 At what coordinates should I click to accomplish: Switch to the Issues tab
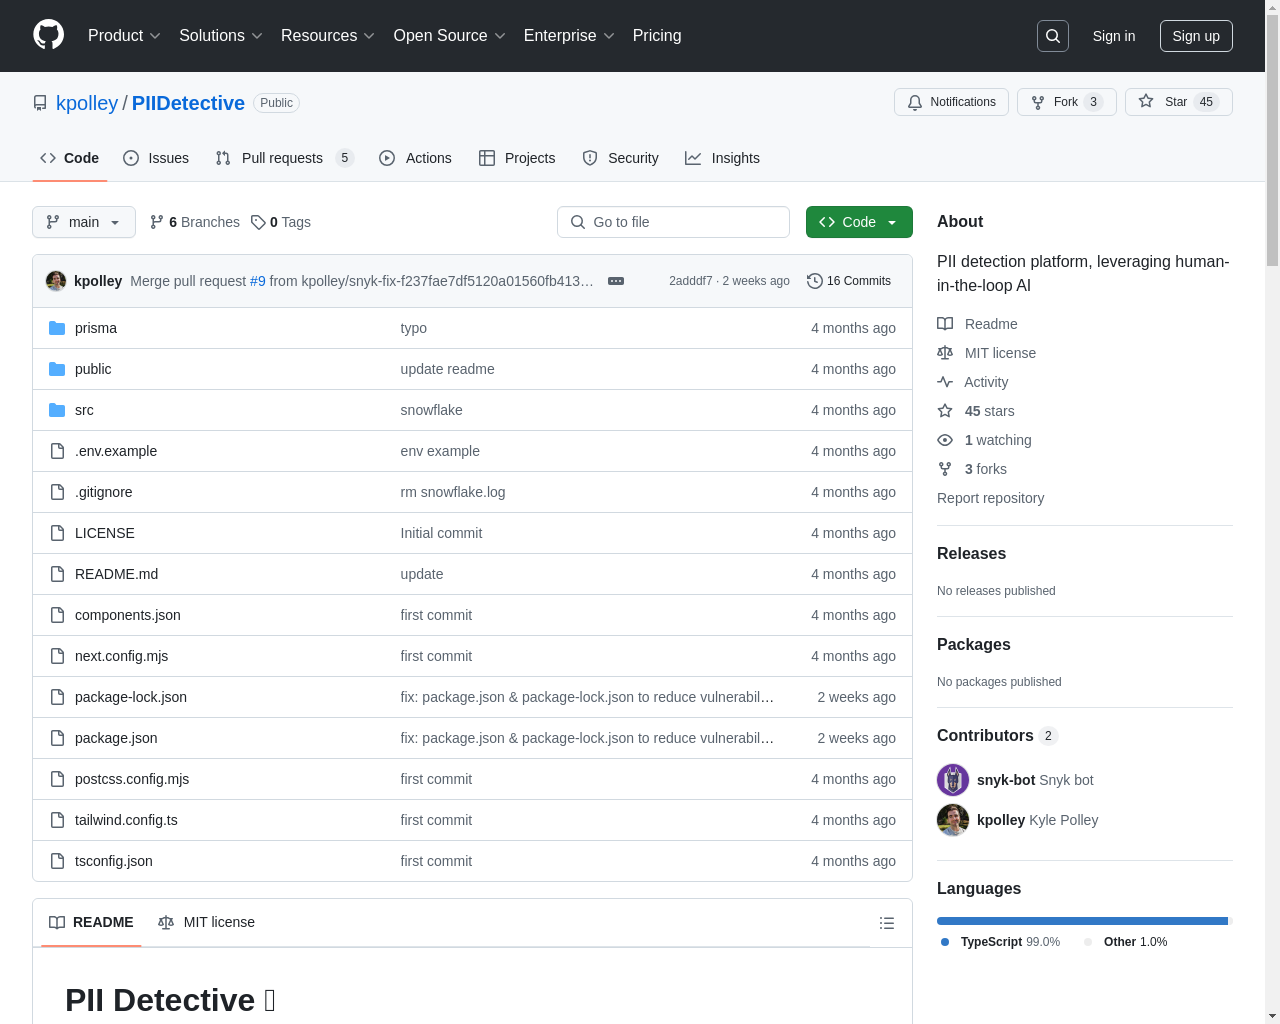[x=156, y=158]
